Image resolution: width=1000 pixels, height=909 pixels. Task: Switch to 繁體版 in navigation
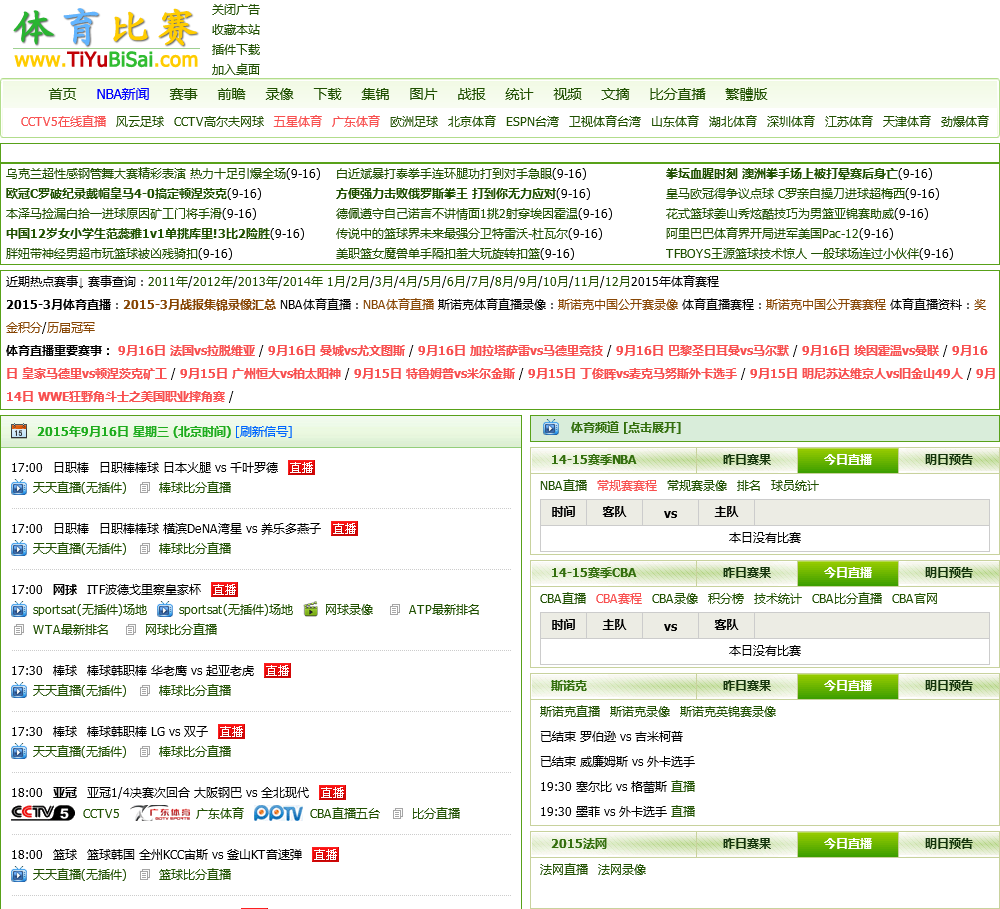click(746, 94)
